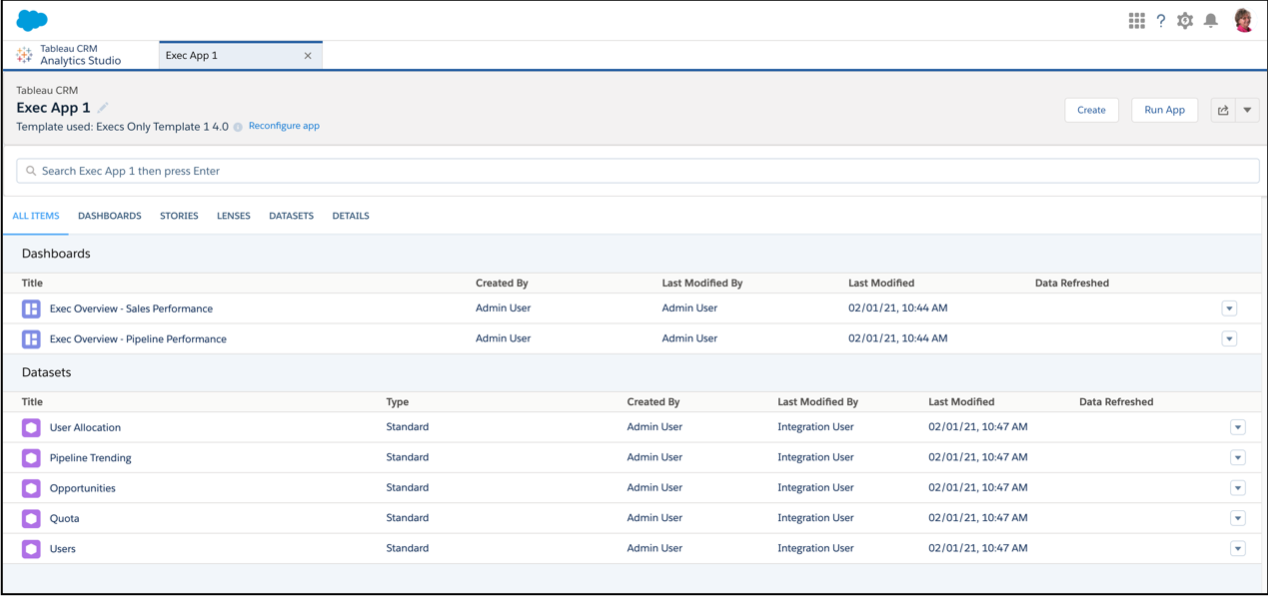Click the user avatar in the header
Image resolution: width=1268 pixels, height=596 pixels.
point(1243,20)
